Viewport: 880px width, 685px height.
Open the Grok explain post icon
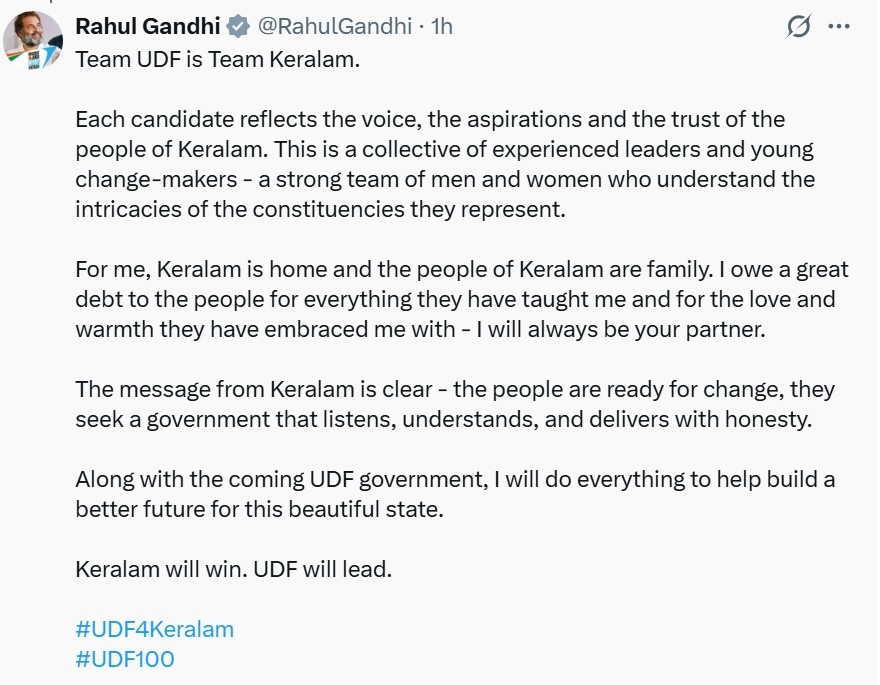click(x=798, y=27)
